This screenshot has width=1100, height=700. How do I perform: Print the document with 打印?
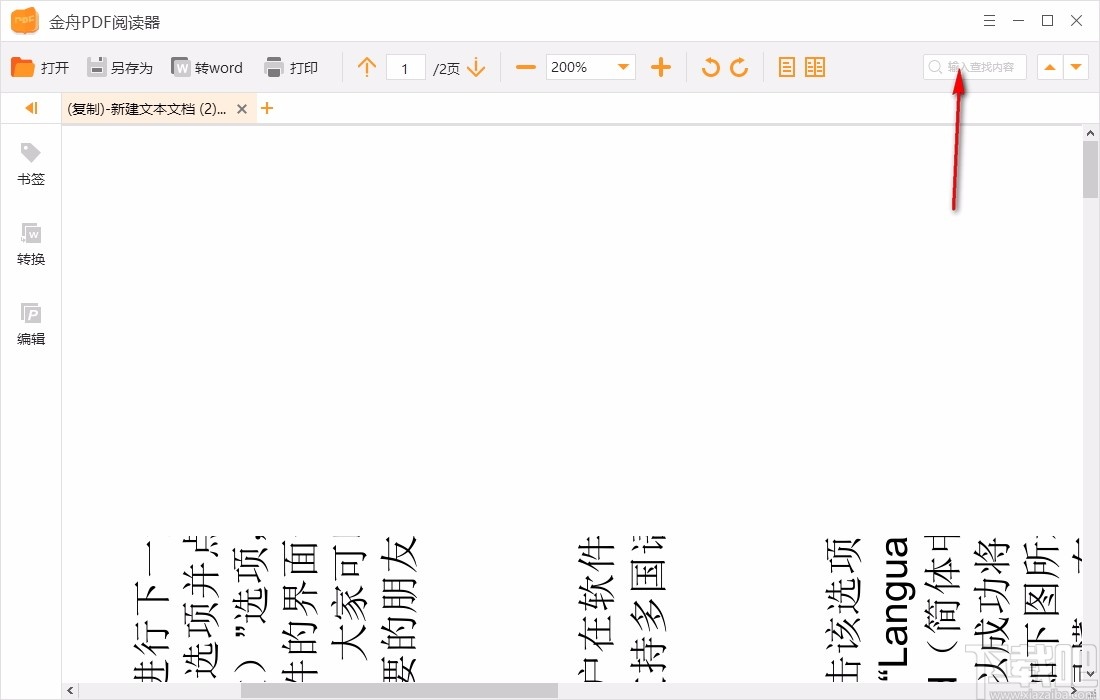tap(291, 67)
